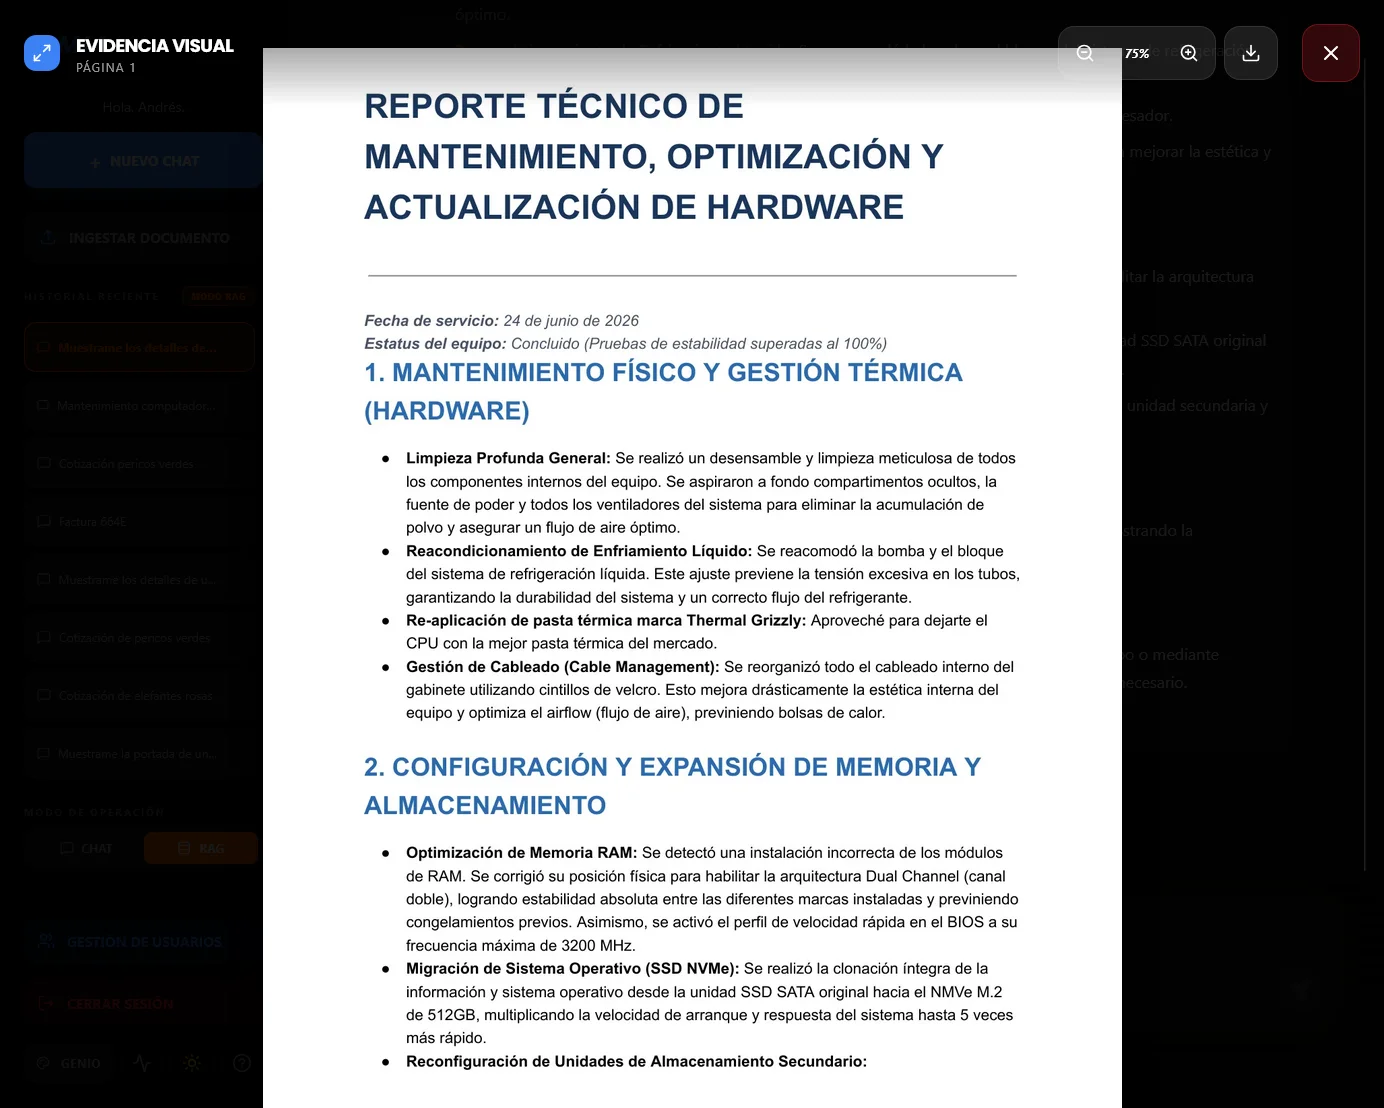Download the previewed document

1251,53
